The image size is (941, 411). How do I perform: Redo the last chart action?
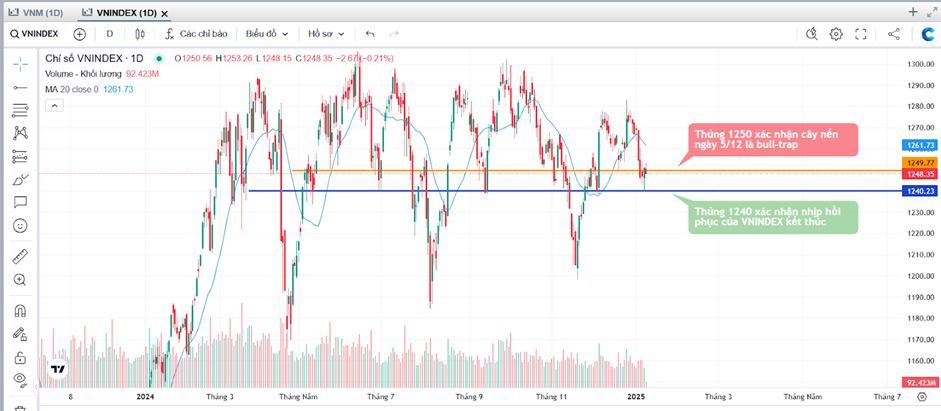pyautogui.click(x=394, y=34)
